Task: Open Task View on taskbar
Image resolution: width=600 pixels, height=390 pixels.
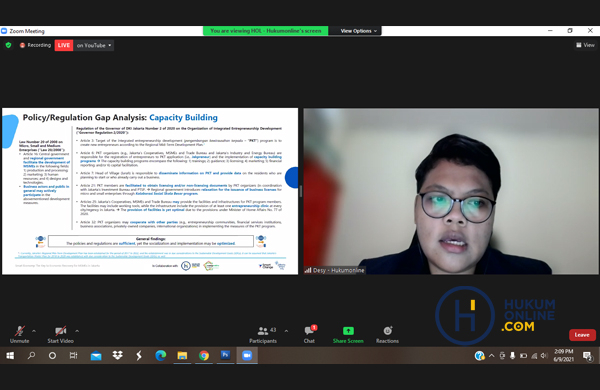Action: (x=73, y=356)
